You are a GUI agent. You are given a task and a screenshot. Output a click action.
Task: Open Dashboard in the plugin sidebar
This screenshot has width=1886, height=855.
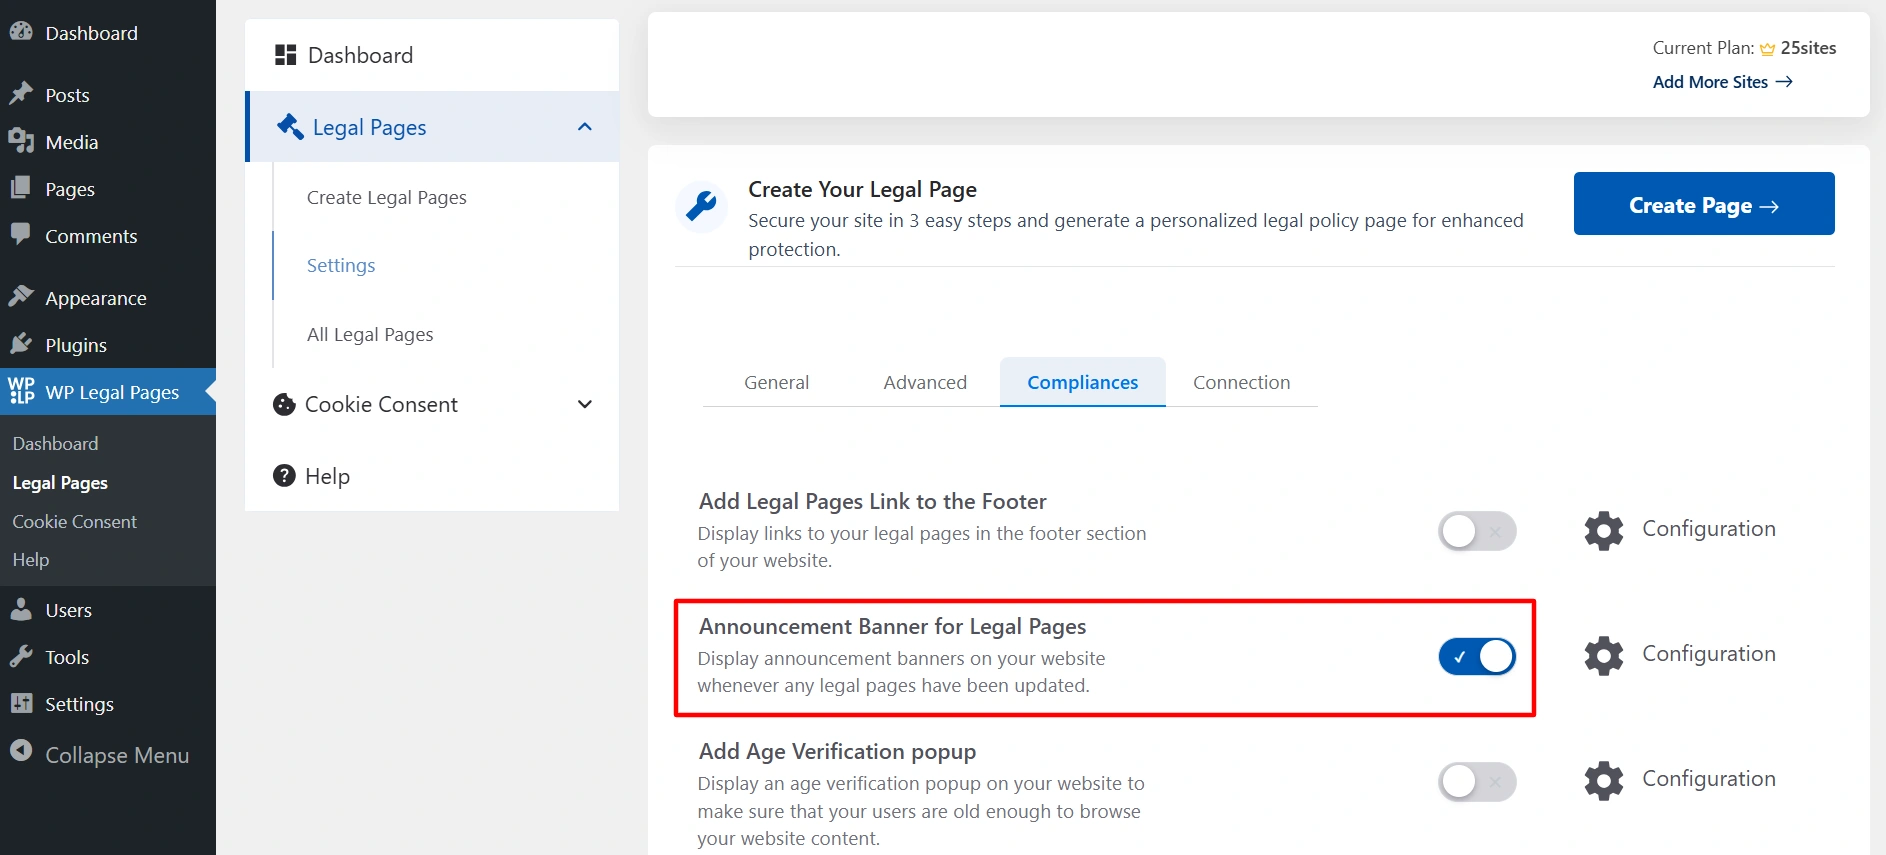pyautogui.click(x=432, y=55)
